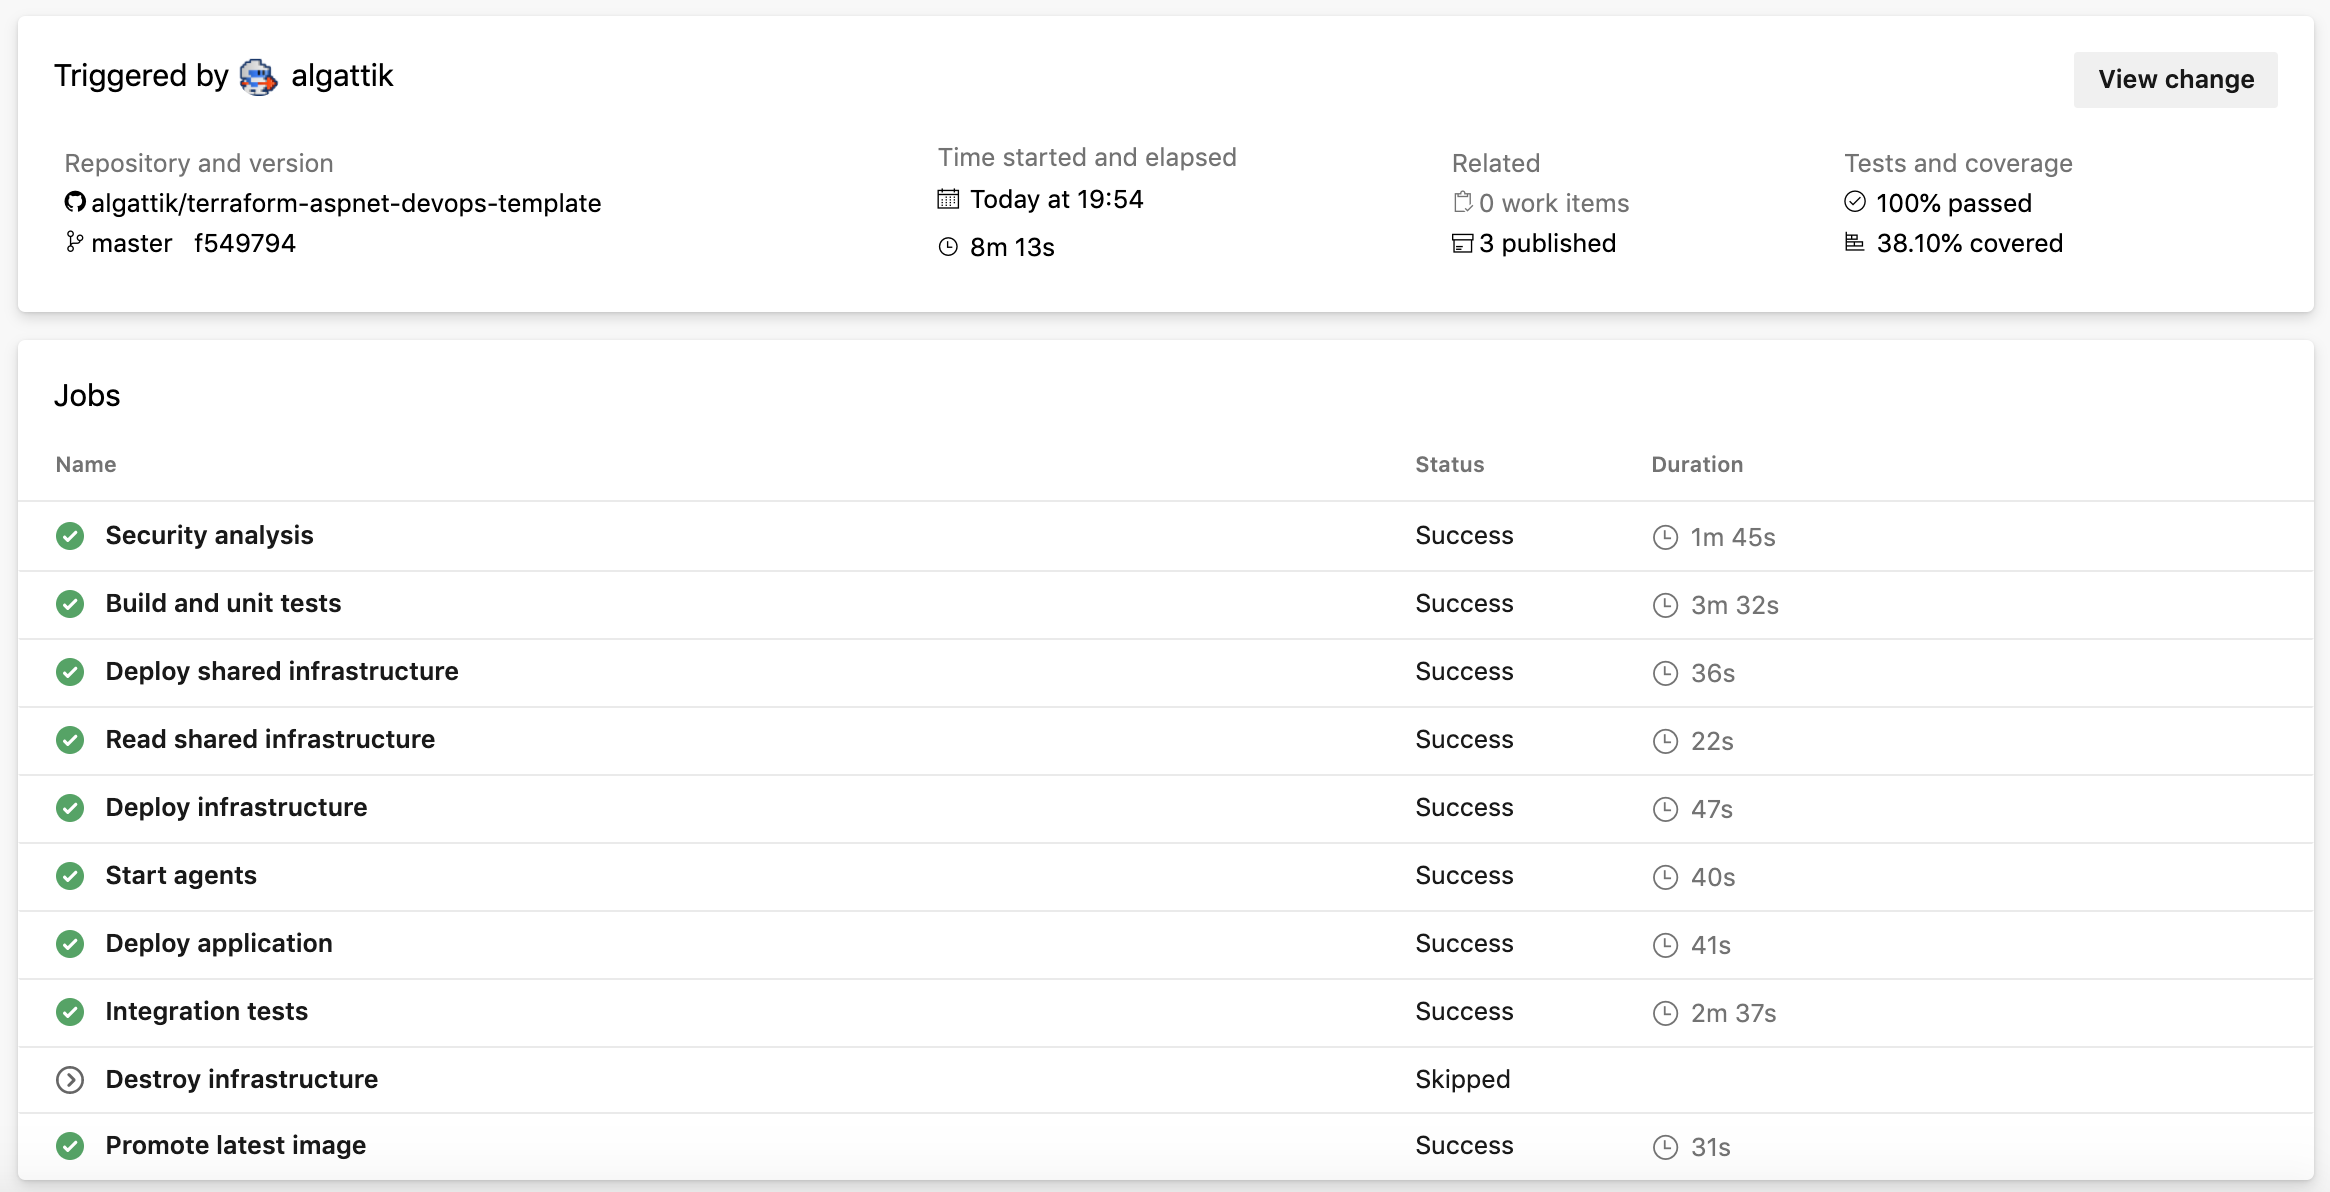Open the Integration tests job row
Screen dimensions: 2330x1192
click(x=207, y=1011)
